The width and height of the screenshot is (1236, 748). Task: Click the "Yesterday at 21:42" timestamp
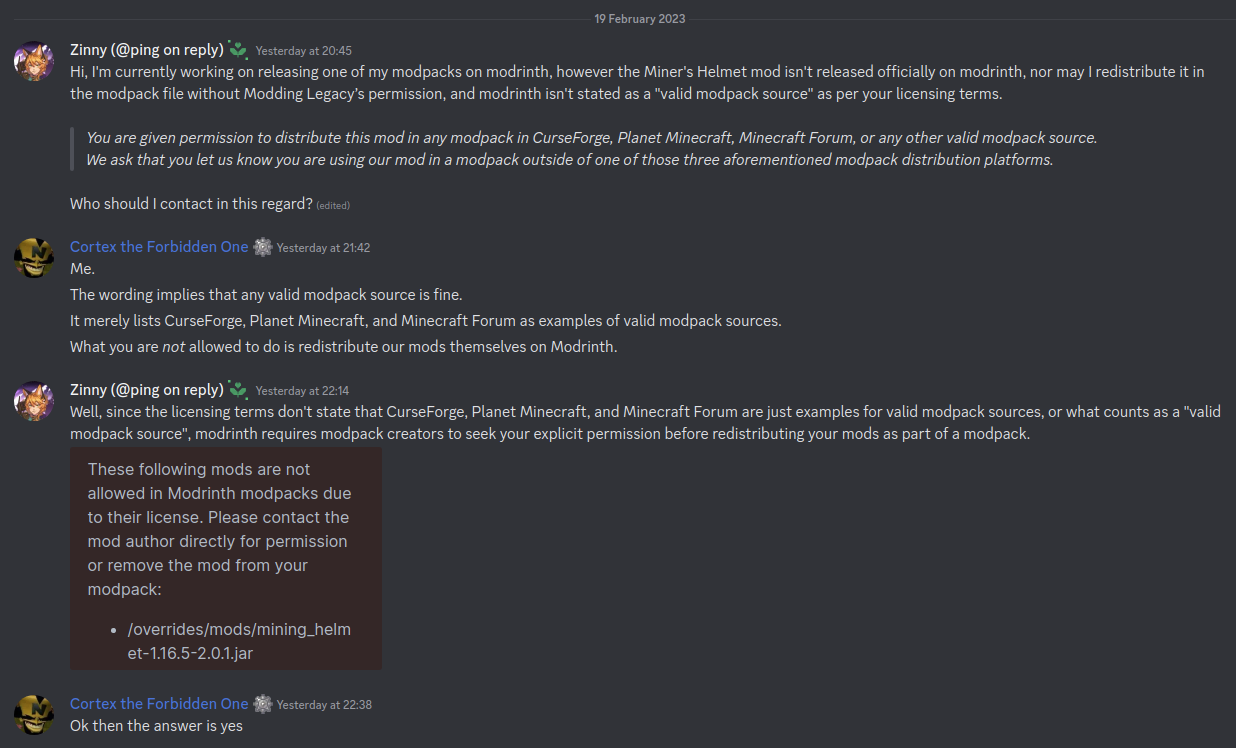323,247
